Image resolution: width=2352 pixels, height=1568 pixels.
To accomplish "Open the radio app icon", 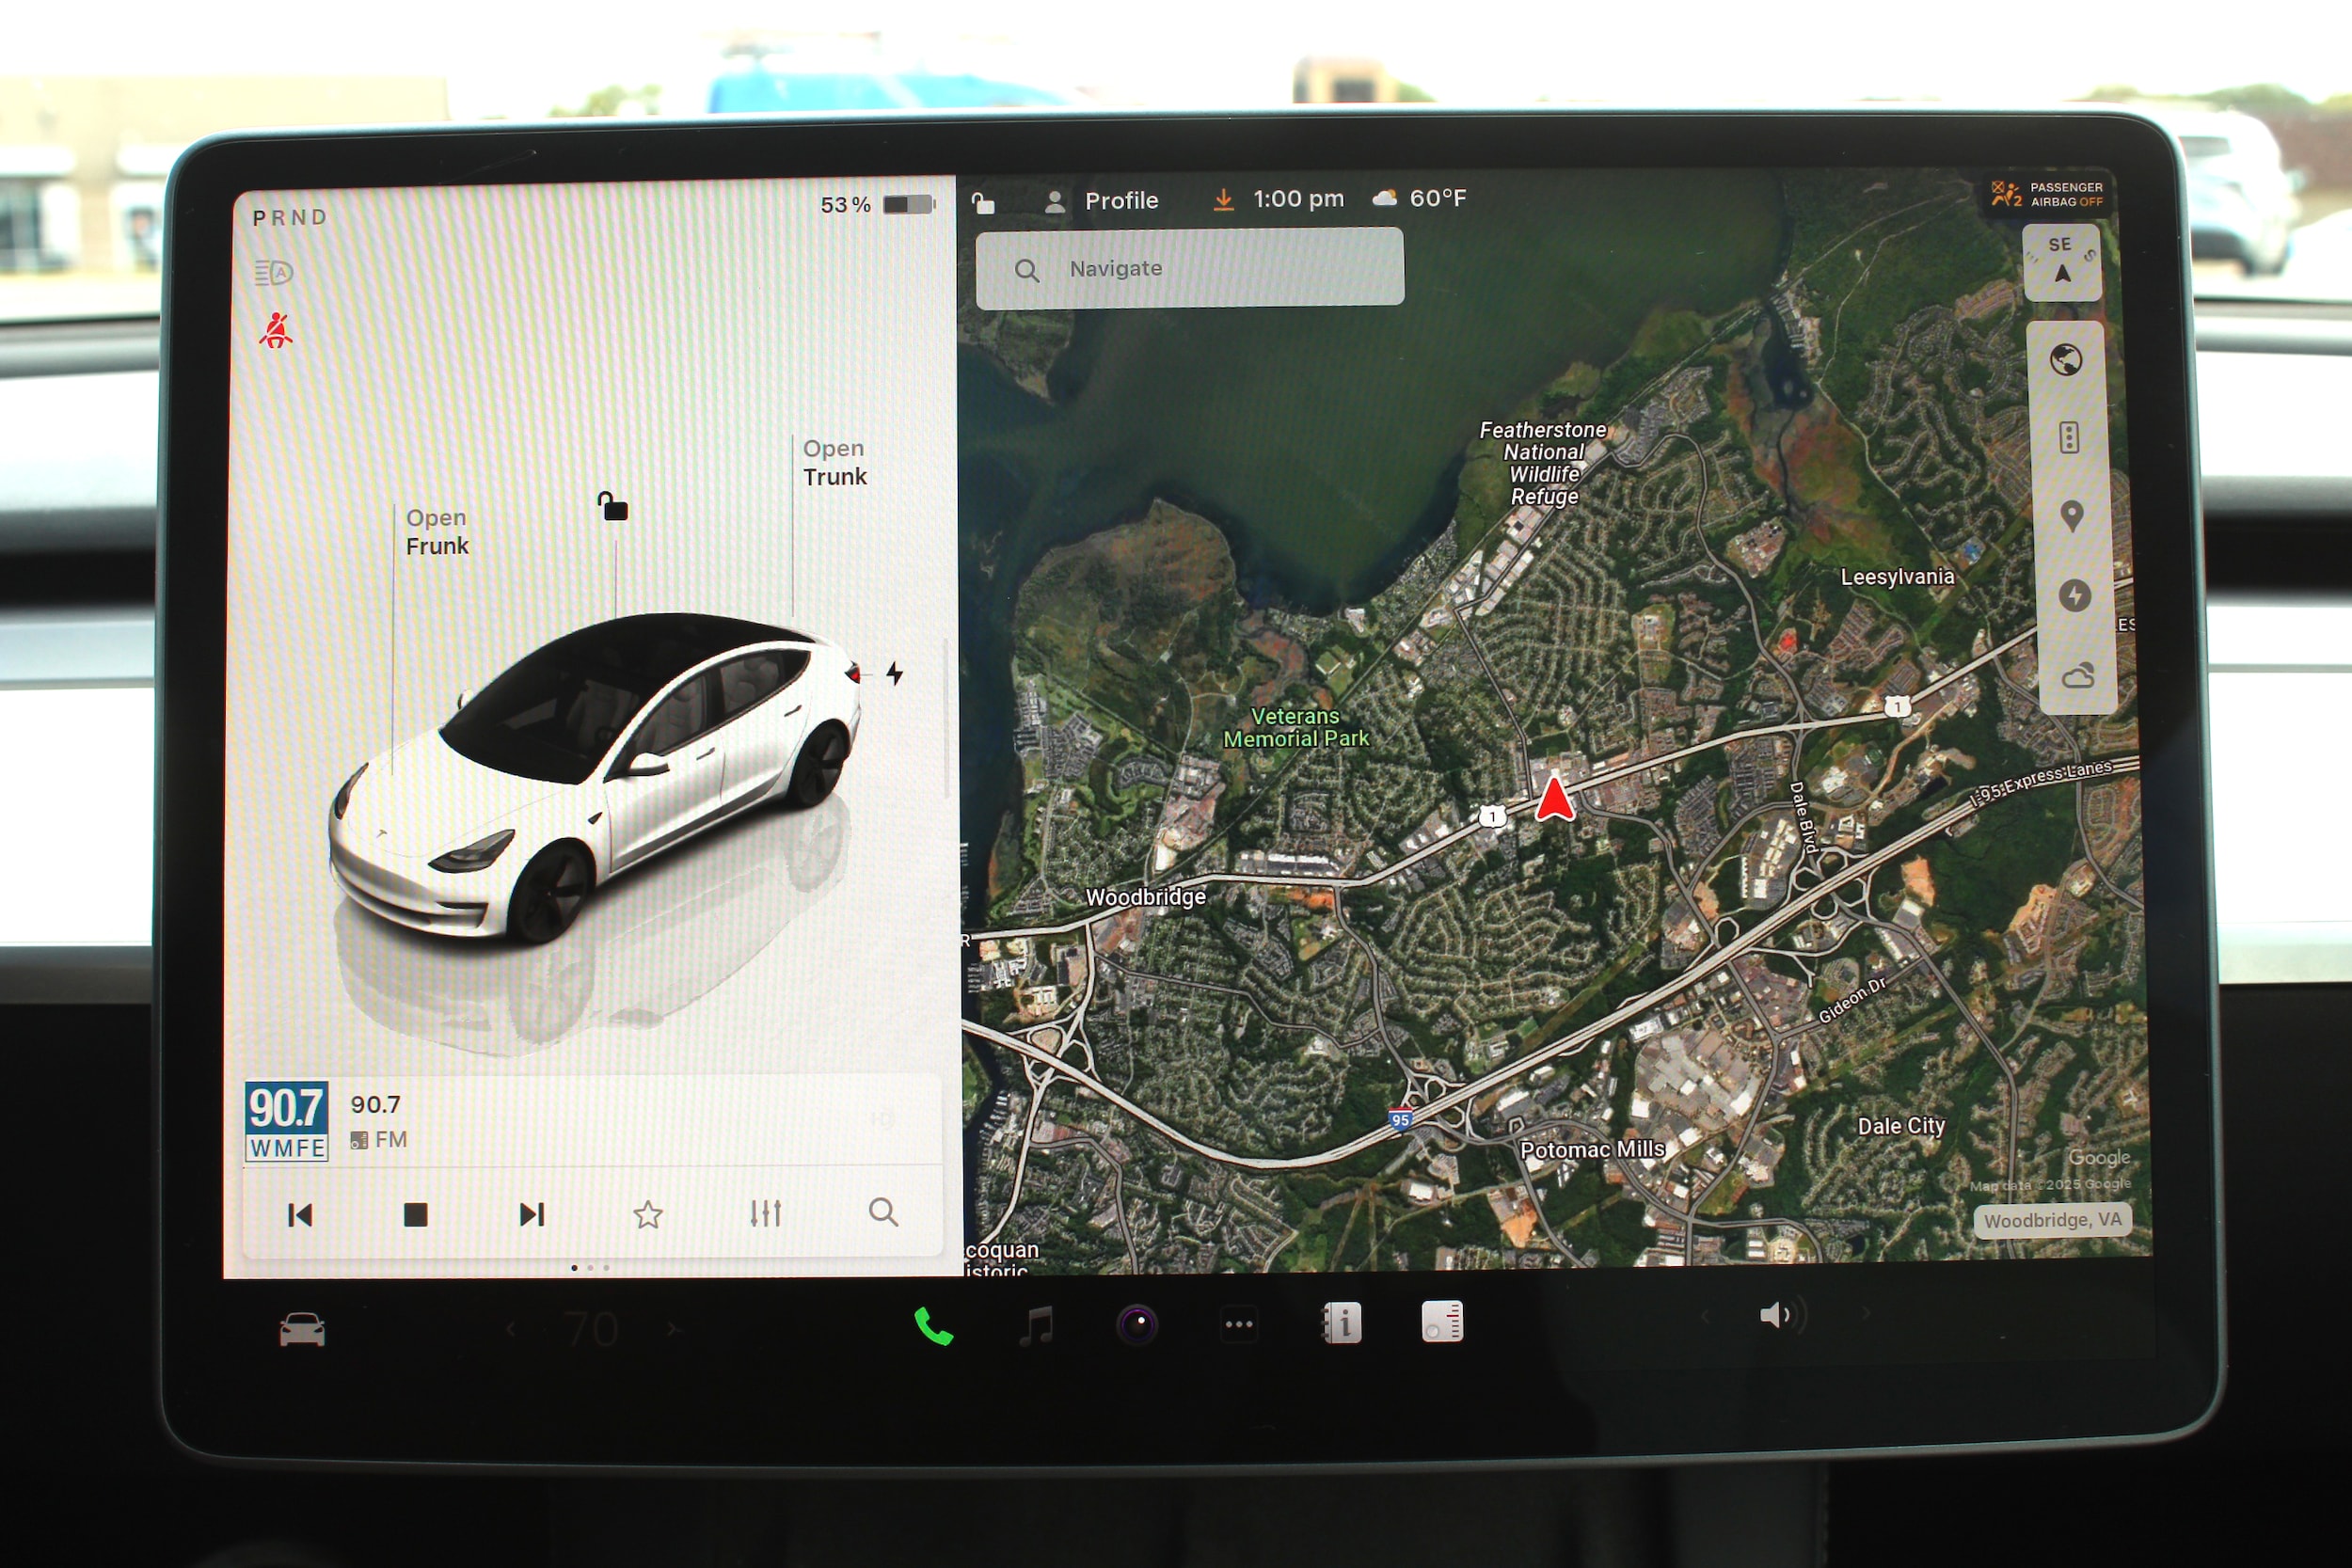I will tap(1442, 1322).
